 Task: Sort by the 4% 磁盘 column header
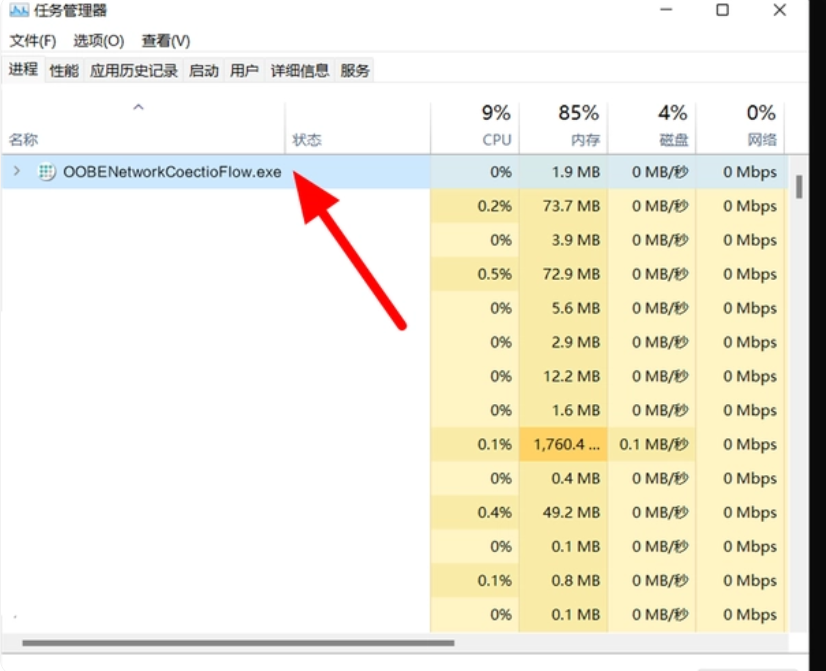coord(652,128)
